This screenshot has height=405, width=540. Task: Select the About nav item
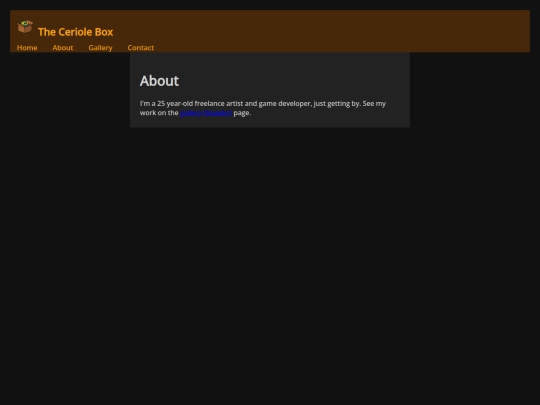63,48
